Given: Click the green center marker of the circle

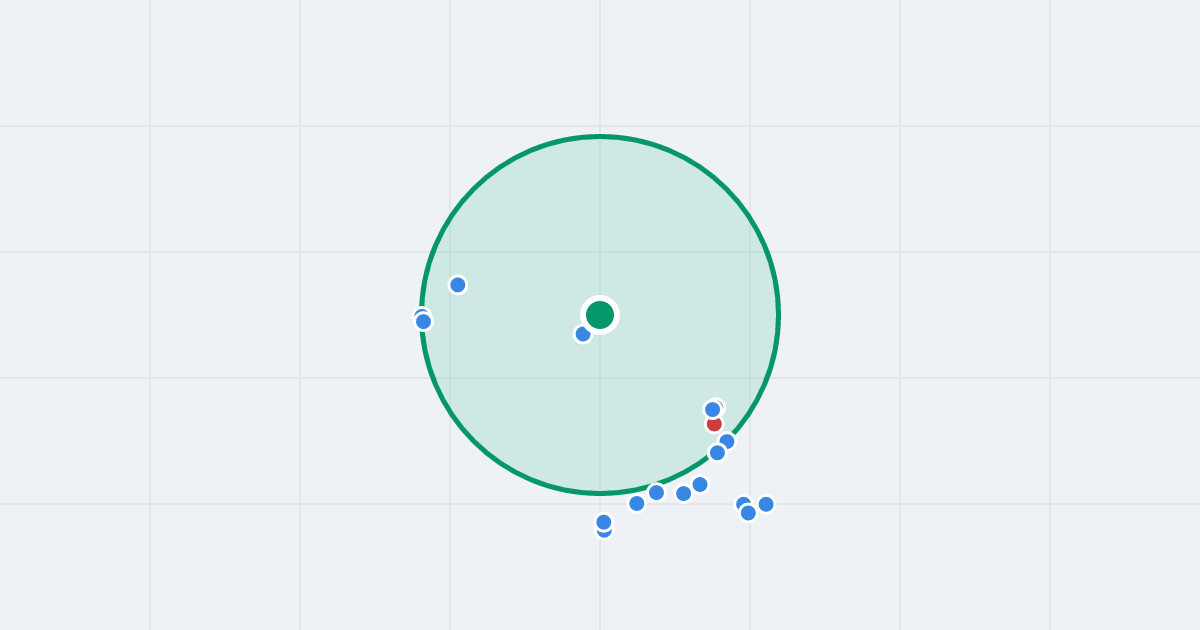Looking at the screenshot, I should 600,315.
